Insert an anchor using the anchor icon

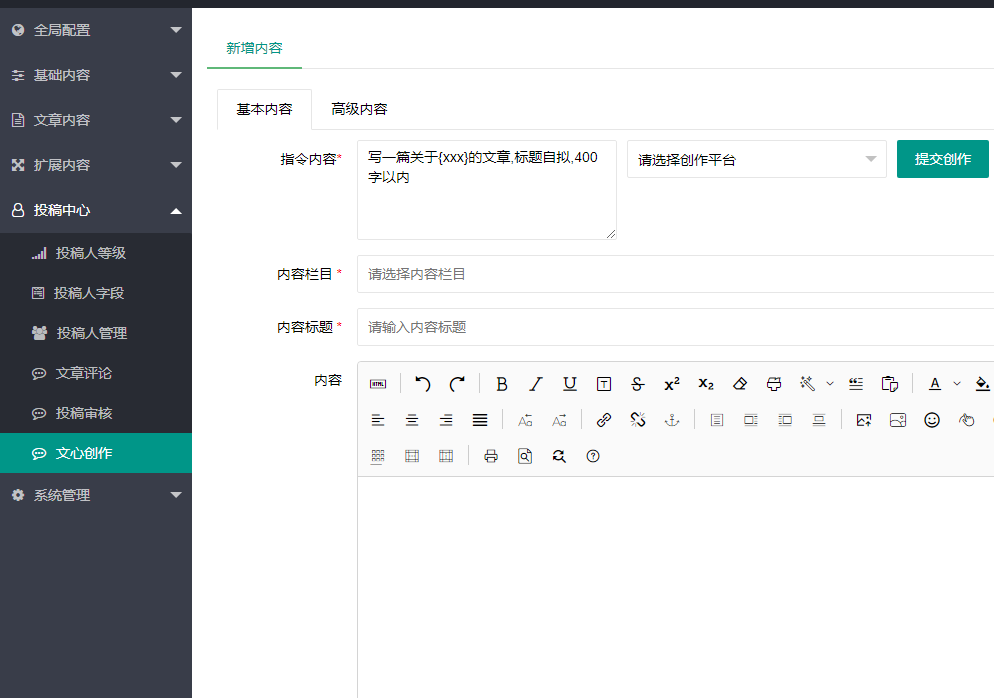click(x=672, y=420)
